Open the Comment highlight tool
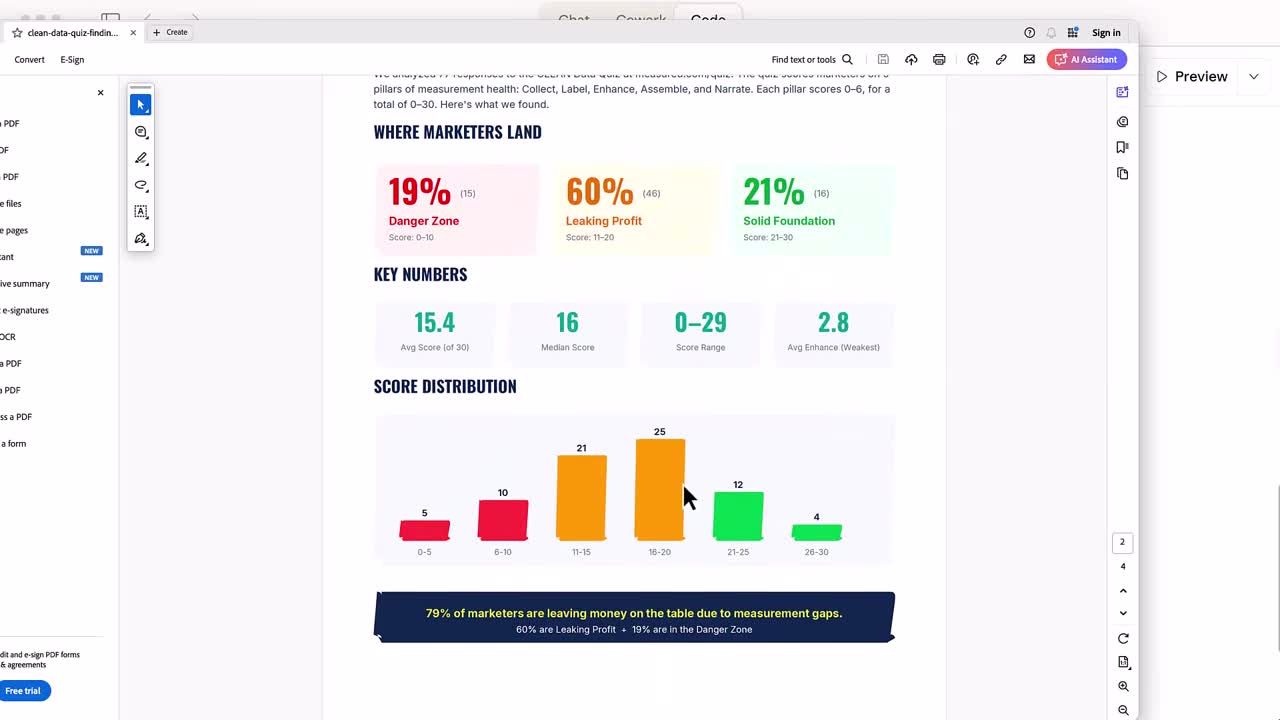 (x=141, y=131)
